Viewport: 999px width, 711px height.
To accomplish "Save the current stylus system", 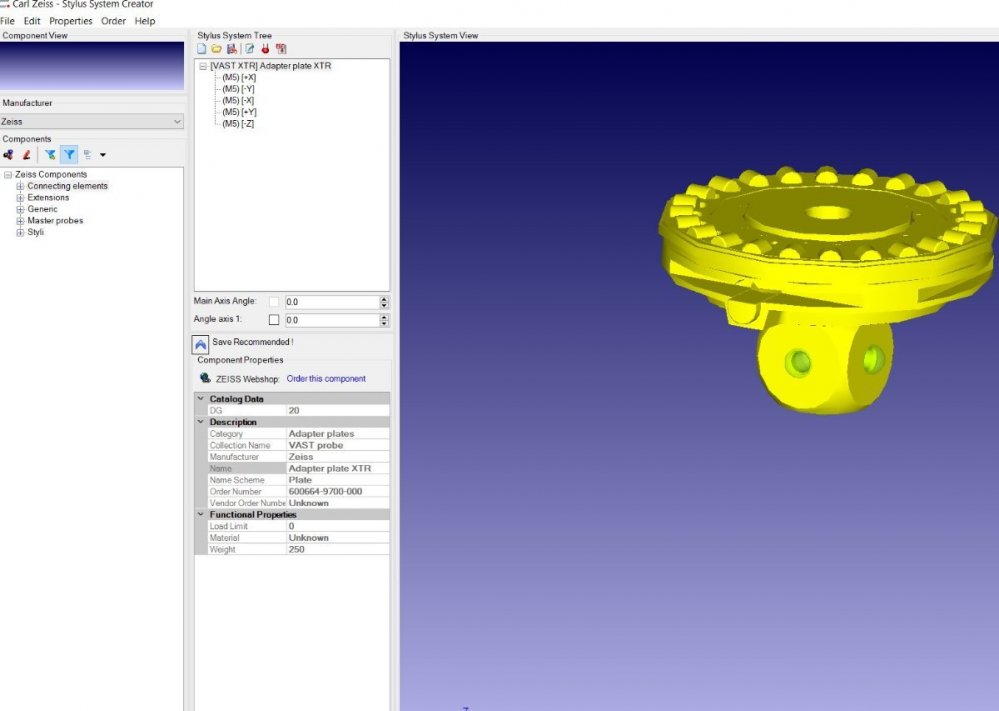I will tap(232, 48).
